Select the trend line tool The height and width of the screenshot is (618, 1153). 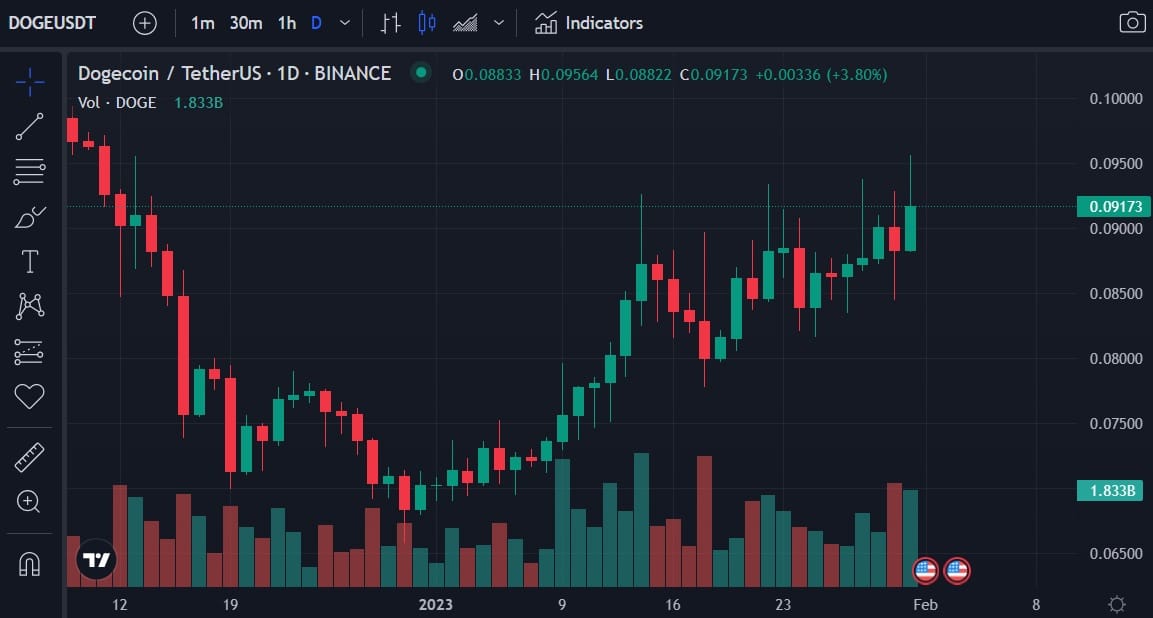point(29,127)
